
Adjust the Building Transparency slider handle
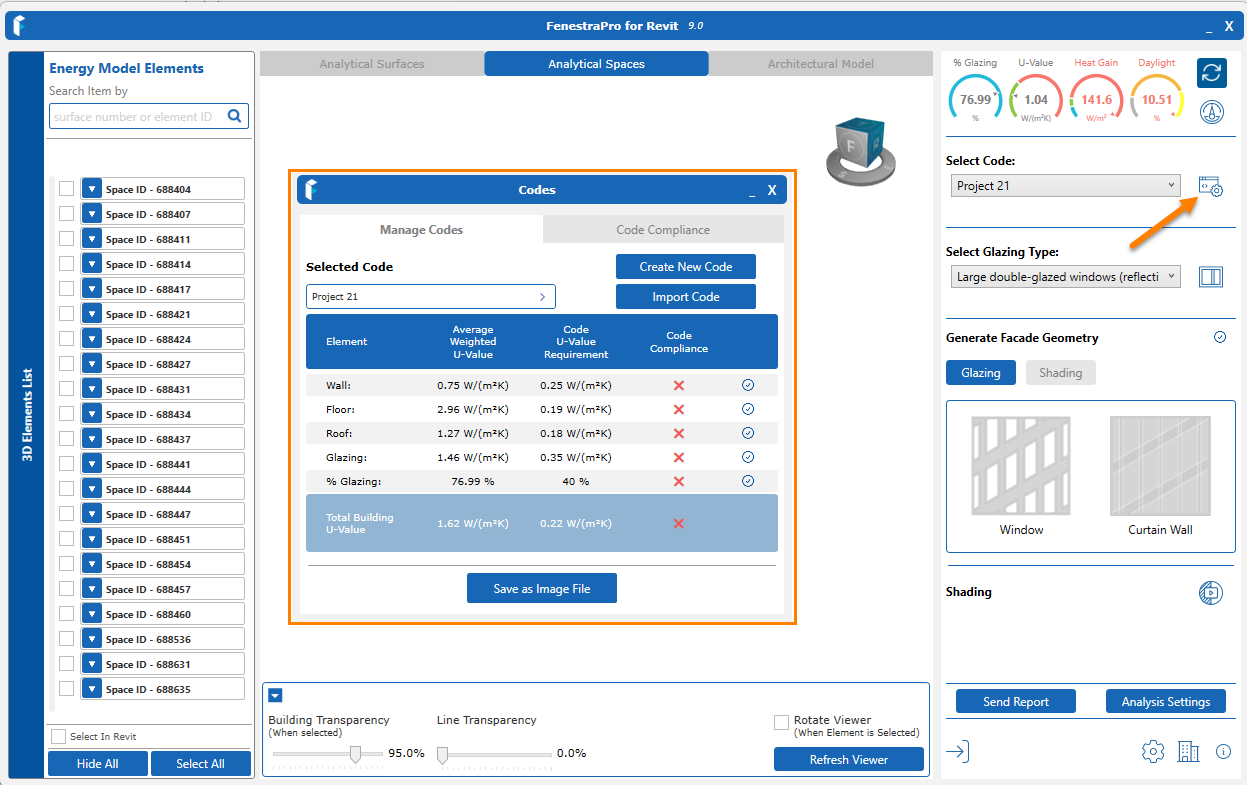coord(355,754)
